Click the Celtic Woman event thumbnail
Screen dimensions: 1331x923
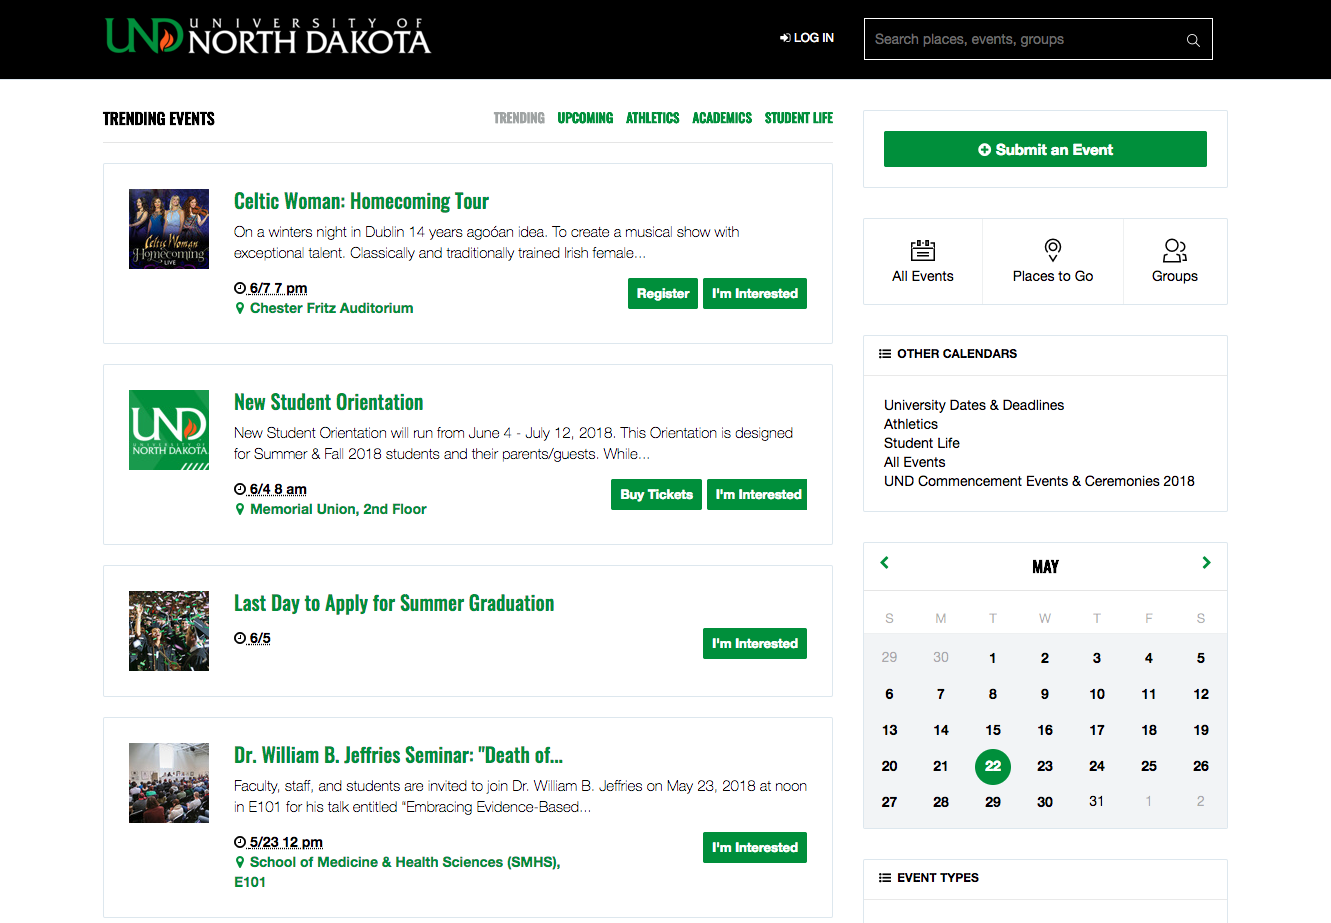click(x=169, y=229)
